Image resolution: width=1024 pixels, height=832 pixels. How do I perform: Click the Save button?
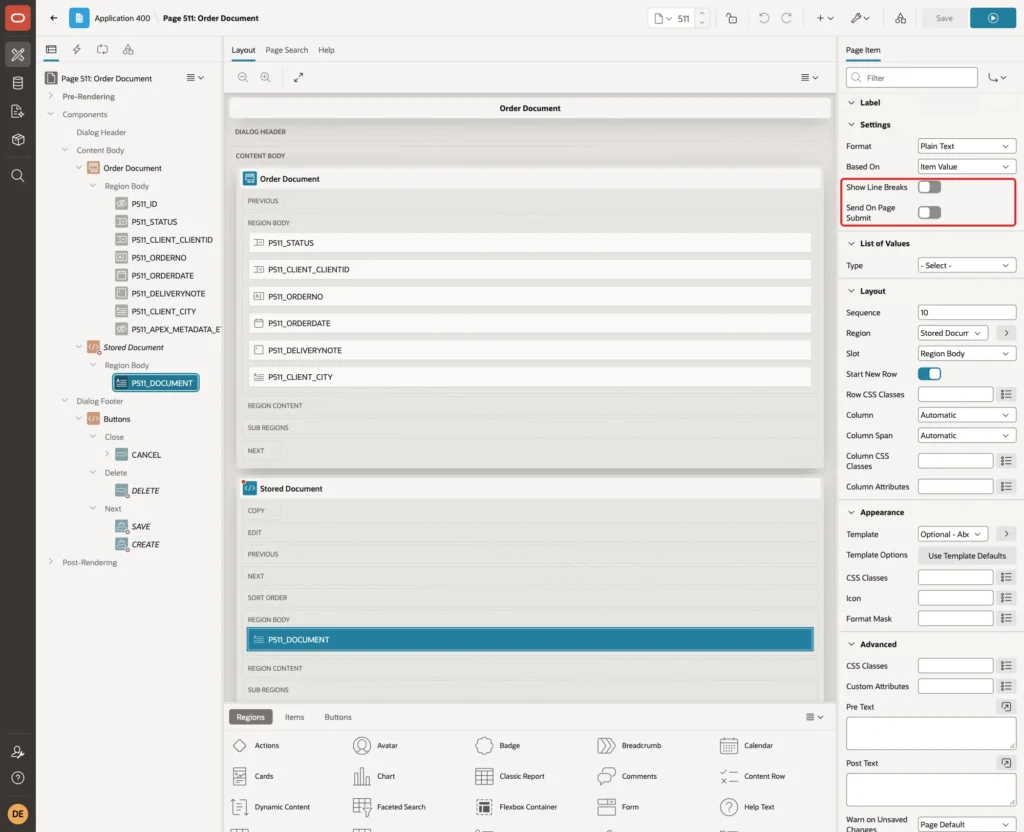click(x=944, y=18)
